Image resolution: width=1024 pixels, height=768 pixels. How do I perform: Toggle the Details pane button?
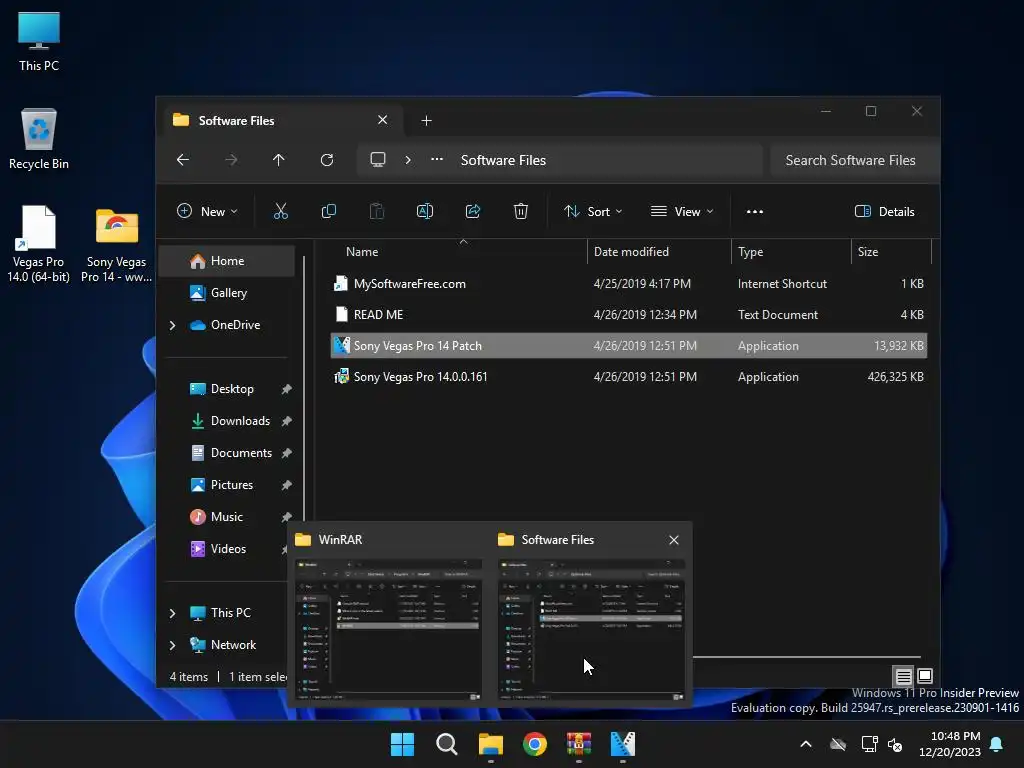(x=885, y=212)
